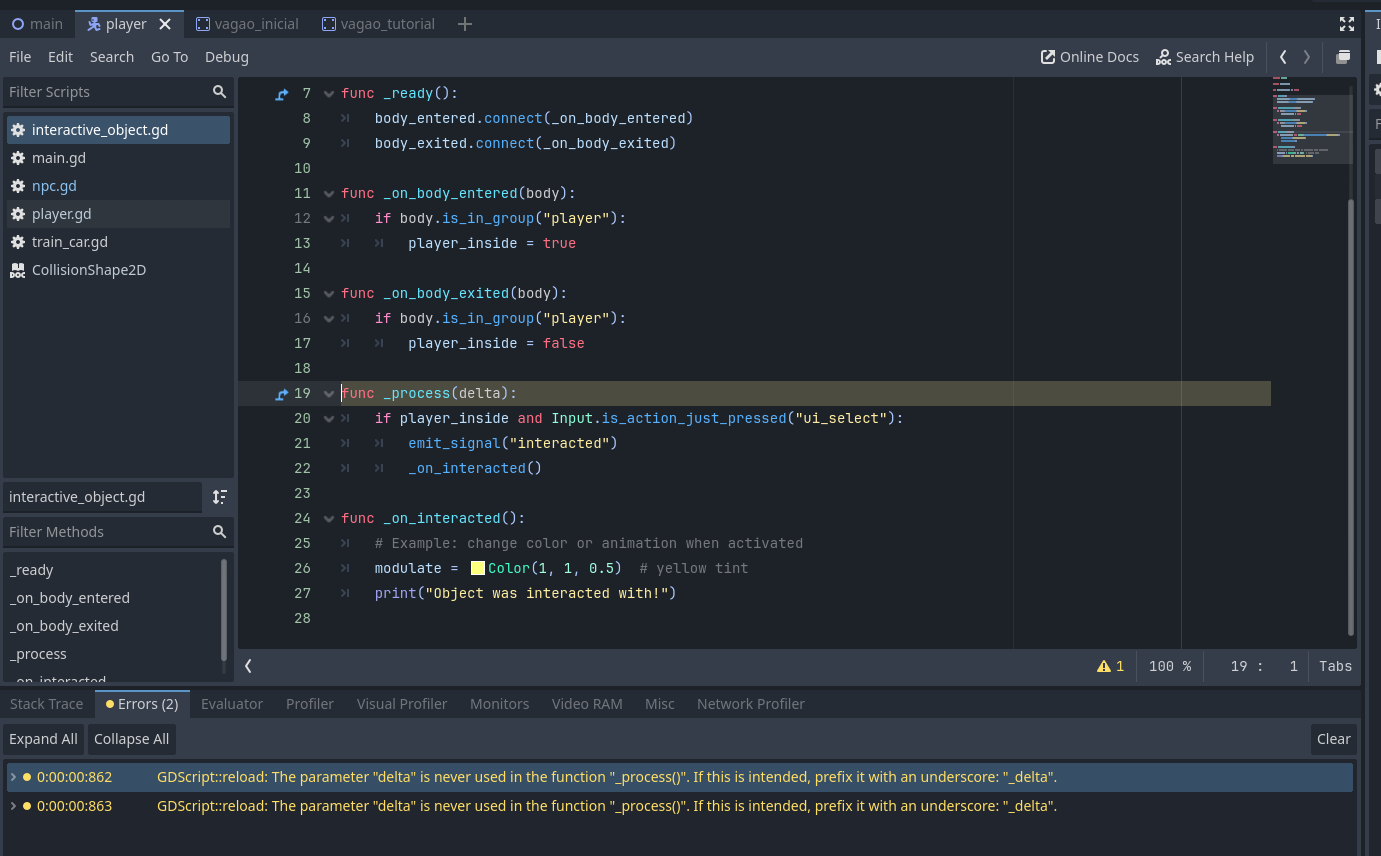
Task: Click the method sort toggle icon
Action: pyautogui.click(x=220, y=497)
